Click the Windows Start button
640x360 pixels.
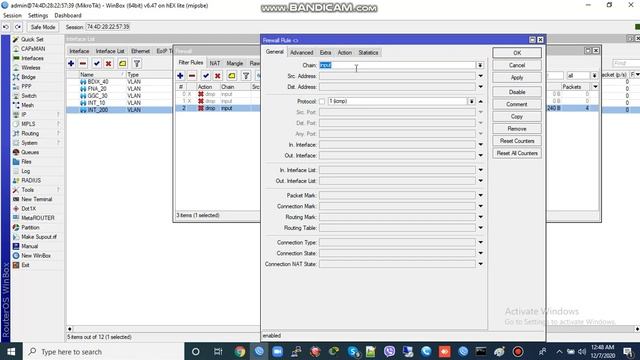[11, 351]
